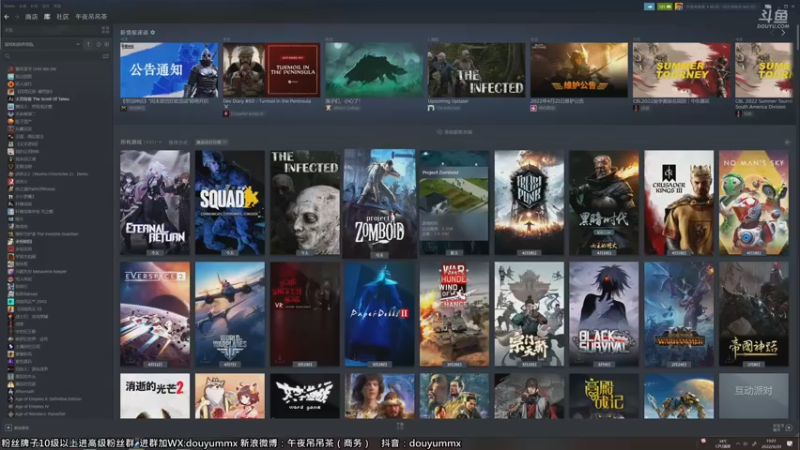
Task: Open Paper Dolls II cover
Action: pyautogui.click(x=380, y=314)
